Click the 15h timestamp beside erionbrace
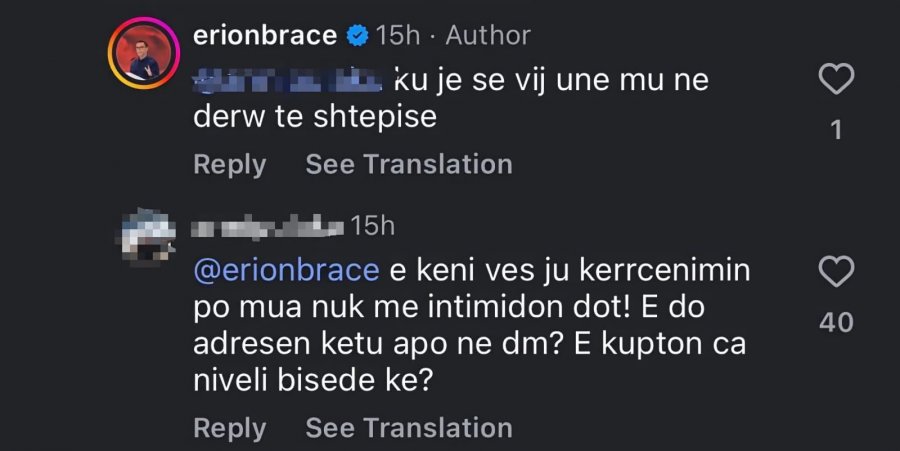 pyautogui.click(x=398, y=36)
